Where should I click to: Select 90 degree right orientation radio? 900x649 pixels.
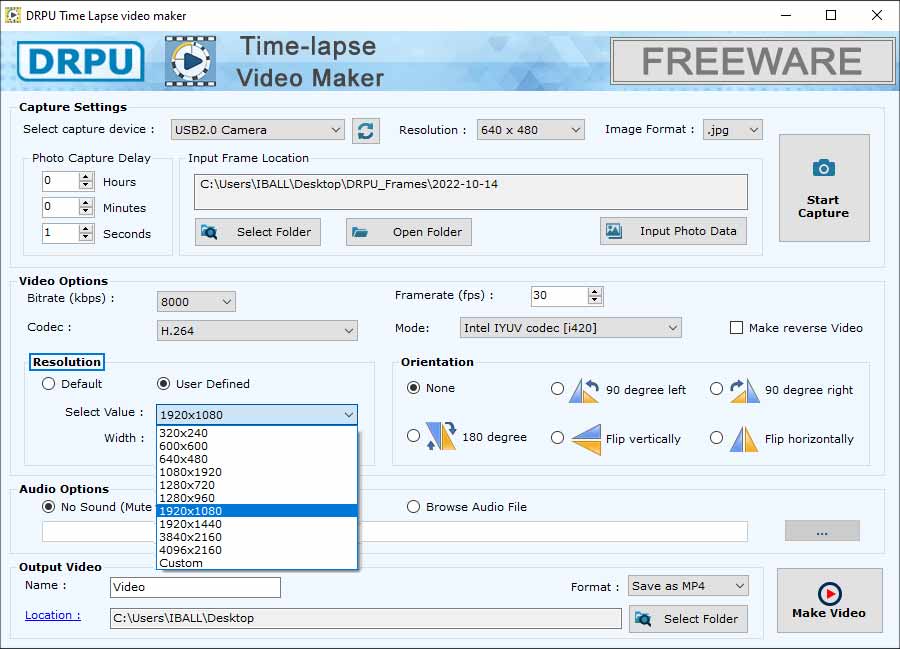[716, 389]
